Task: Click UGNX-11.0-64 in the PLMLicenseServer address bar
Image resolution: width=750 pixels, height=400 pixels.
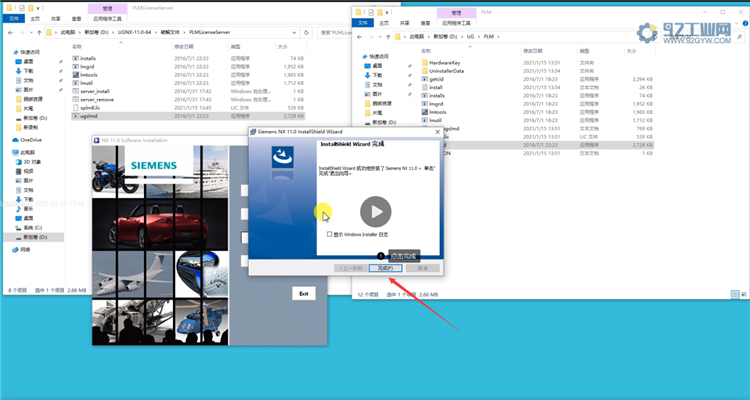Action: 134,33
